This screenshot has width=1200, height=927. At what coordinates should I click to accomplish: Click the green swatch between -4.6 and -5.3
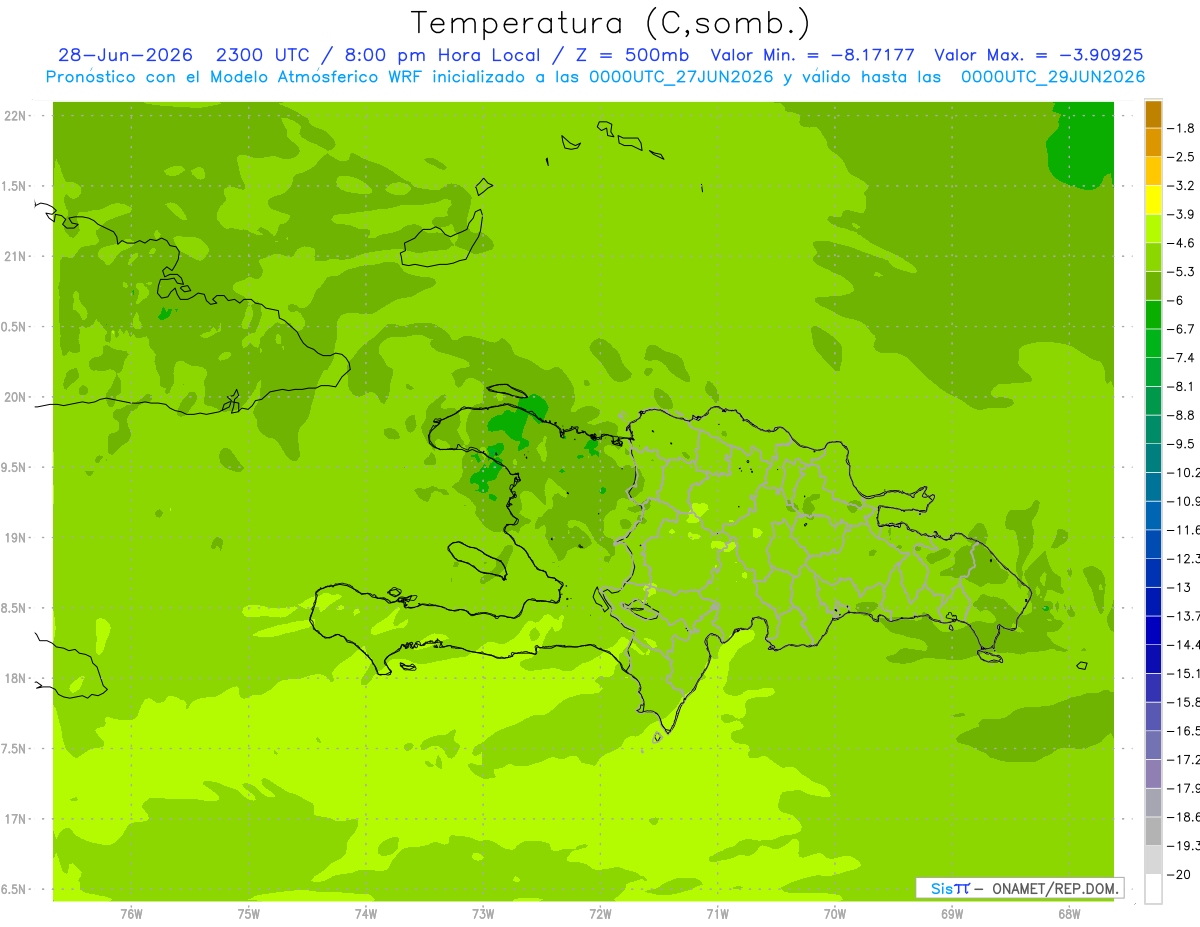(1153, 257)
